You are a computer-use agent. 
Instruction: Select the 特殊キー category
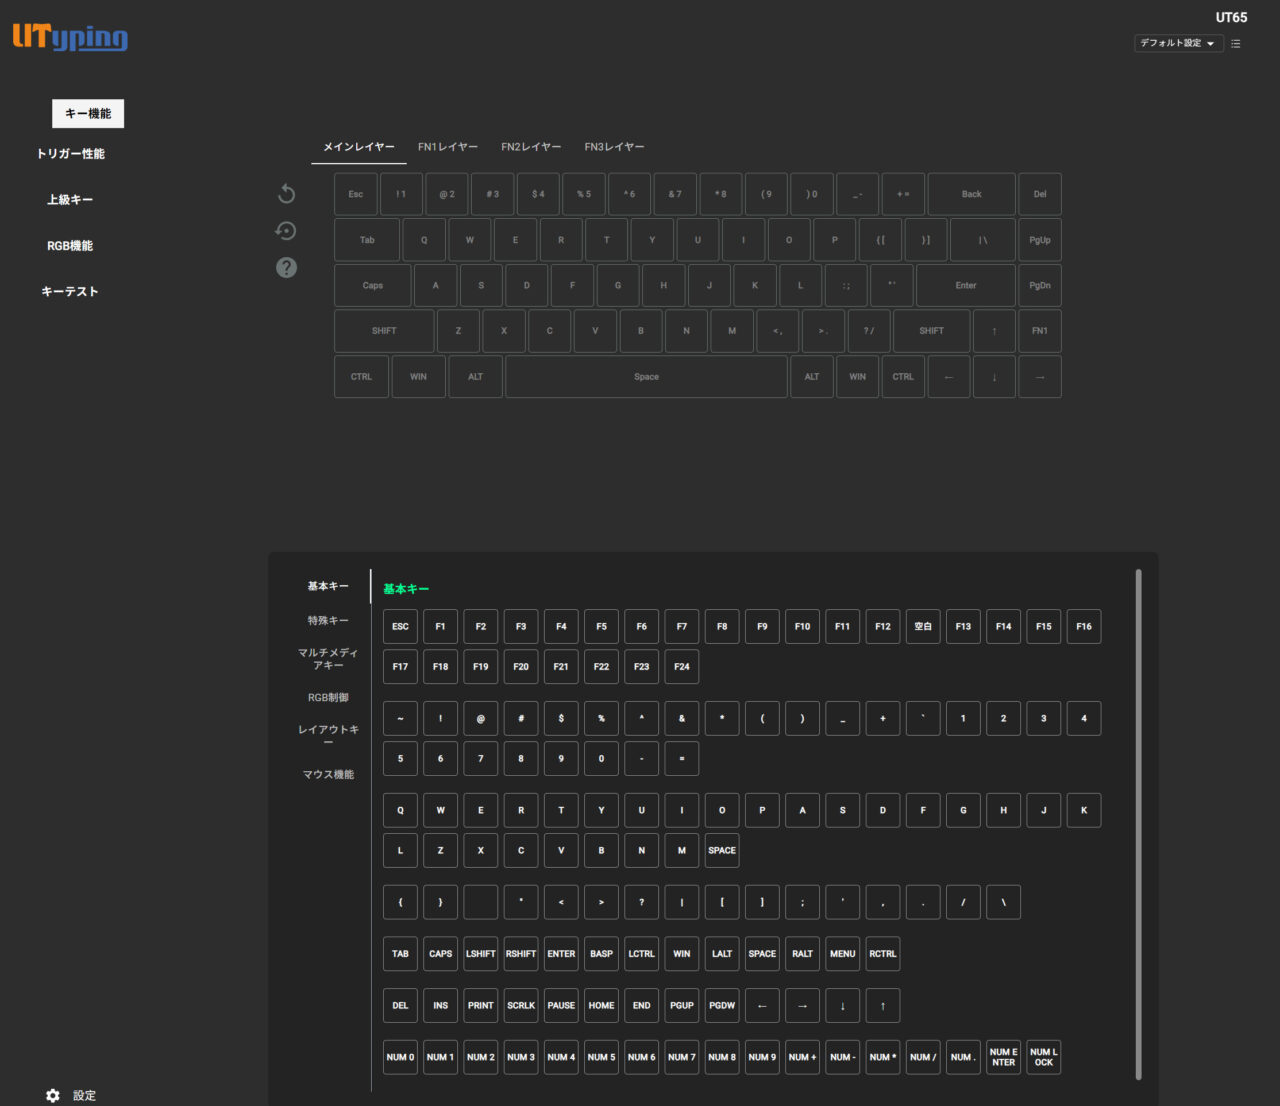point(328,621)
